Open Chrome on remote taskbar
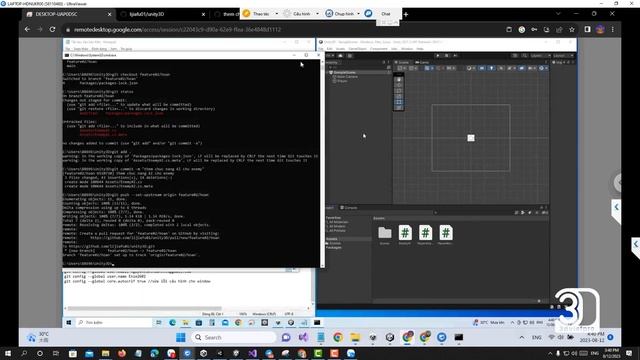Viewport: 640px width, 360px height. pyautogui.click(x=338, y=337)
